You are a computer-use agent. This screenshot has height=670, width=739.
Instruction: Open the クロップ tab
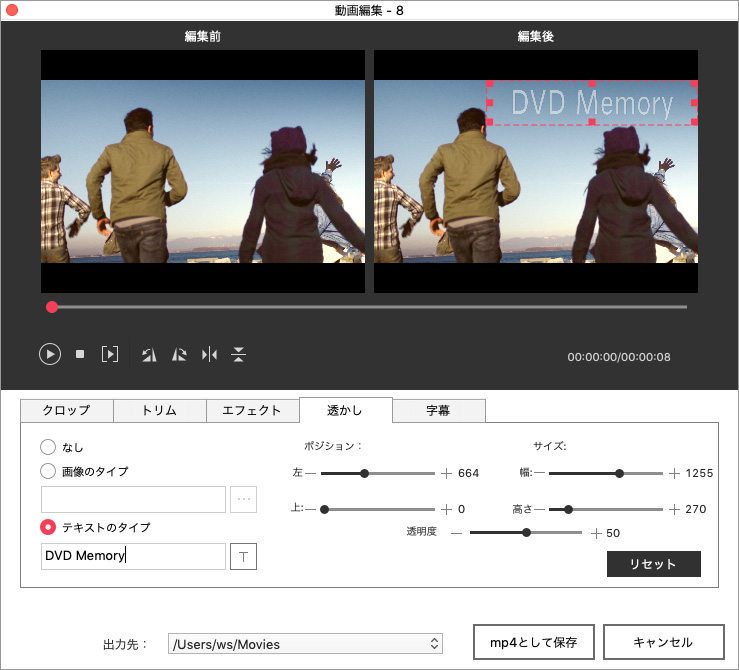tap(66, 410)
